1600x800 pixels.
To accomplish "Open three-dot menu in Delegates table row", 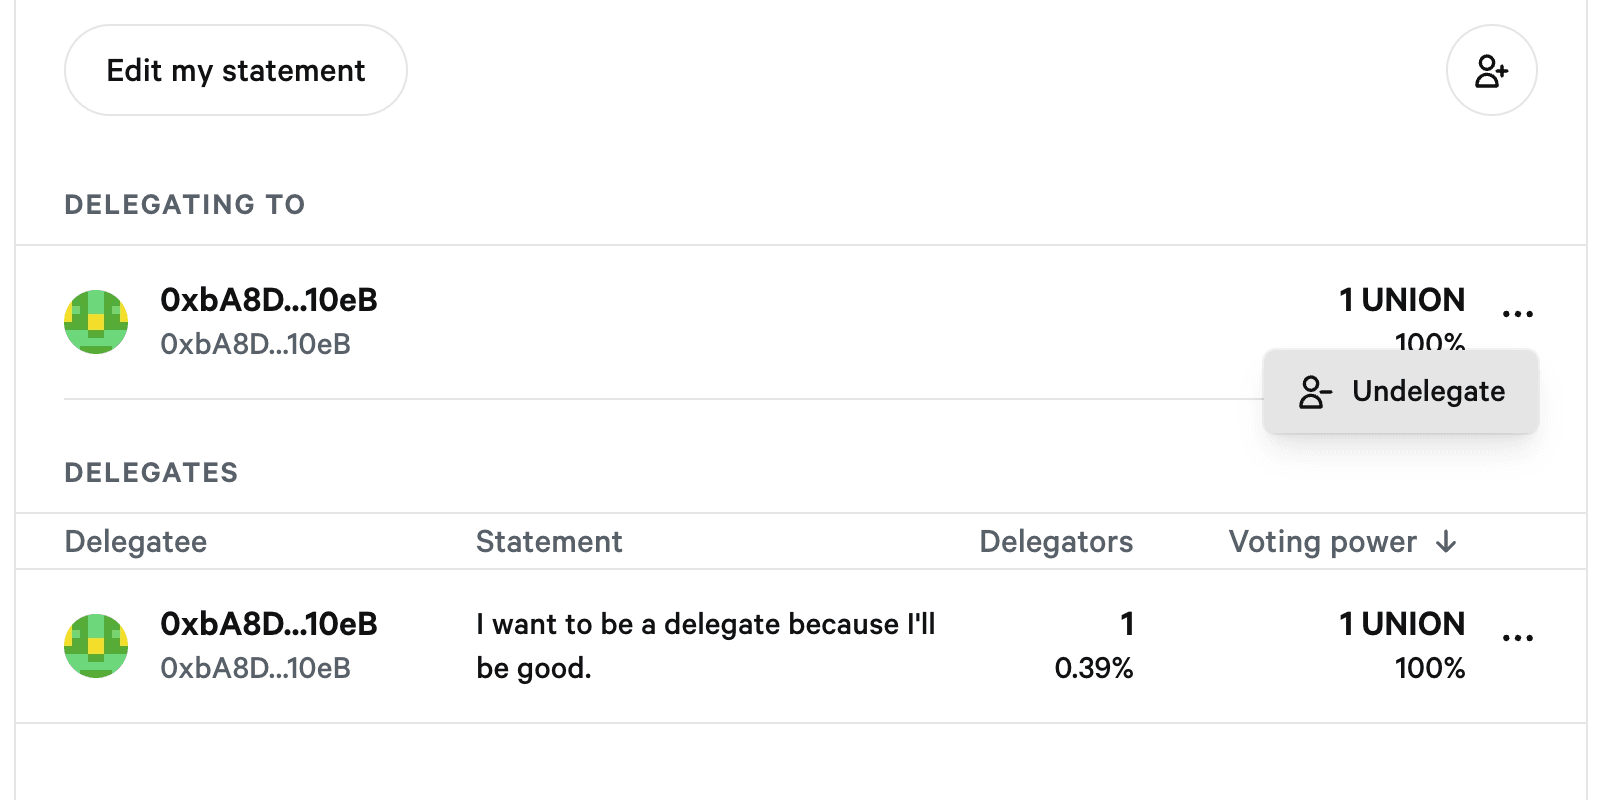I will tap(1517, 638).
